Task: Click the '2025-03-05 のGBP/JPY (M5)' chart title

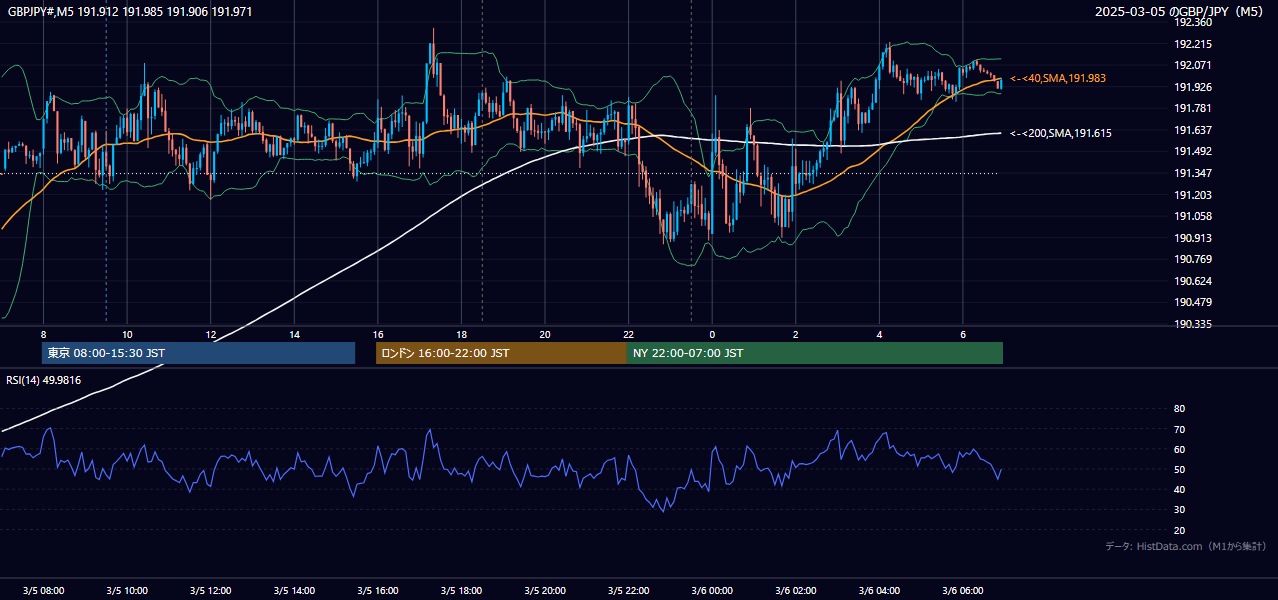Action: 1180,12
